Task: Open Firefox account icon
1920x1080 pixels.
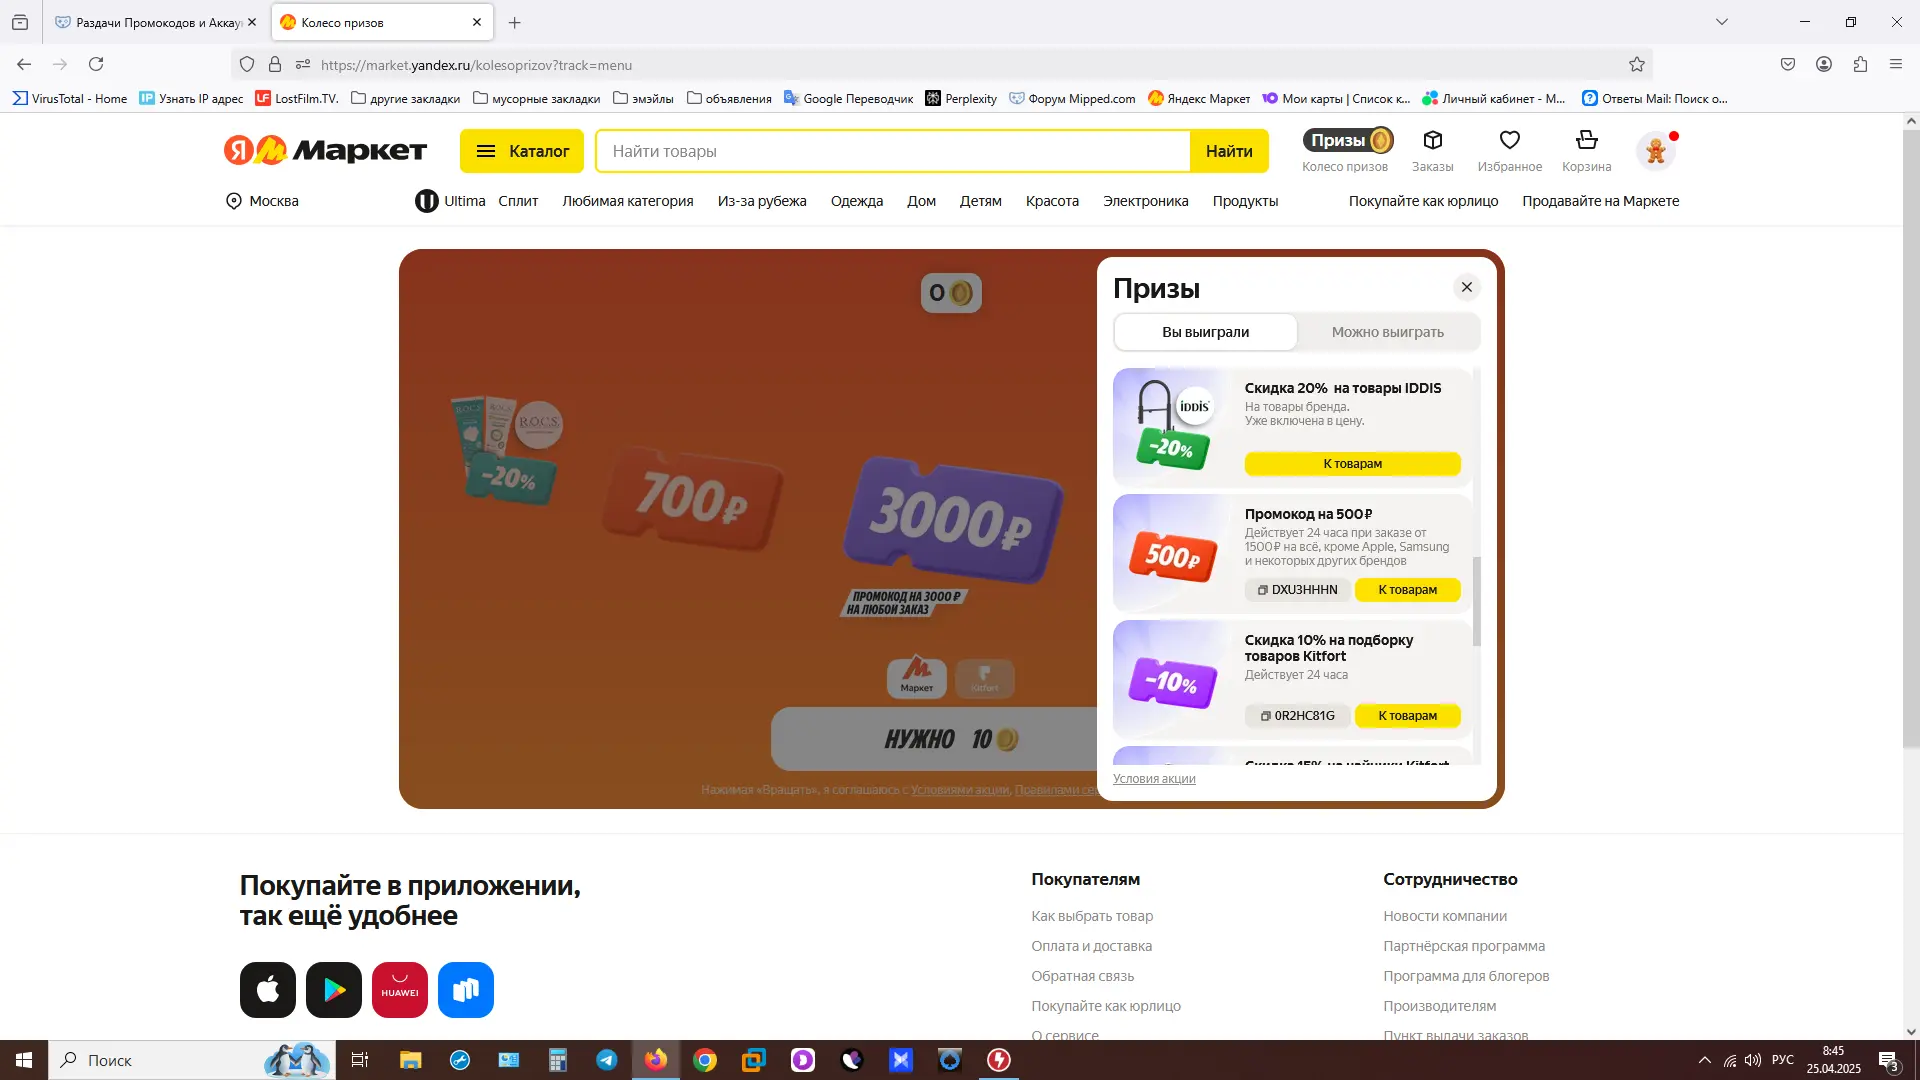Action: coord(1824,64)
